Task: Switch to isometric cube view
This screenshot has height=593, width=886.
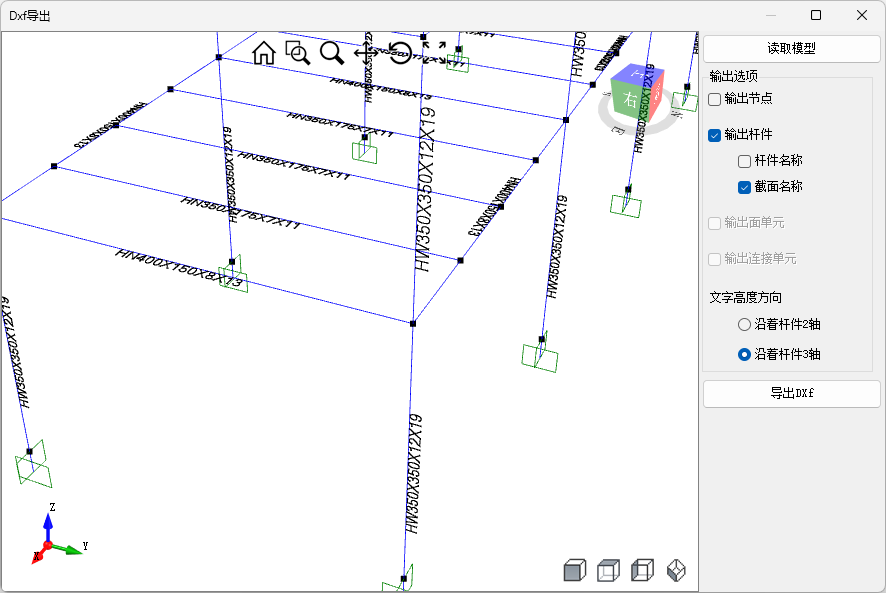Action: tap(677, 571)
